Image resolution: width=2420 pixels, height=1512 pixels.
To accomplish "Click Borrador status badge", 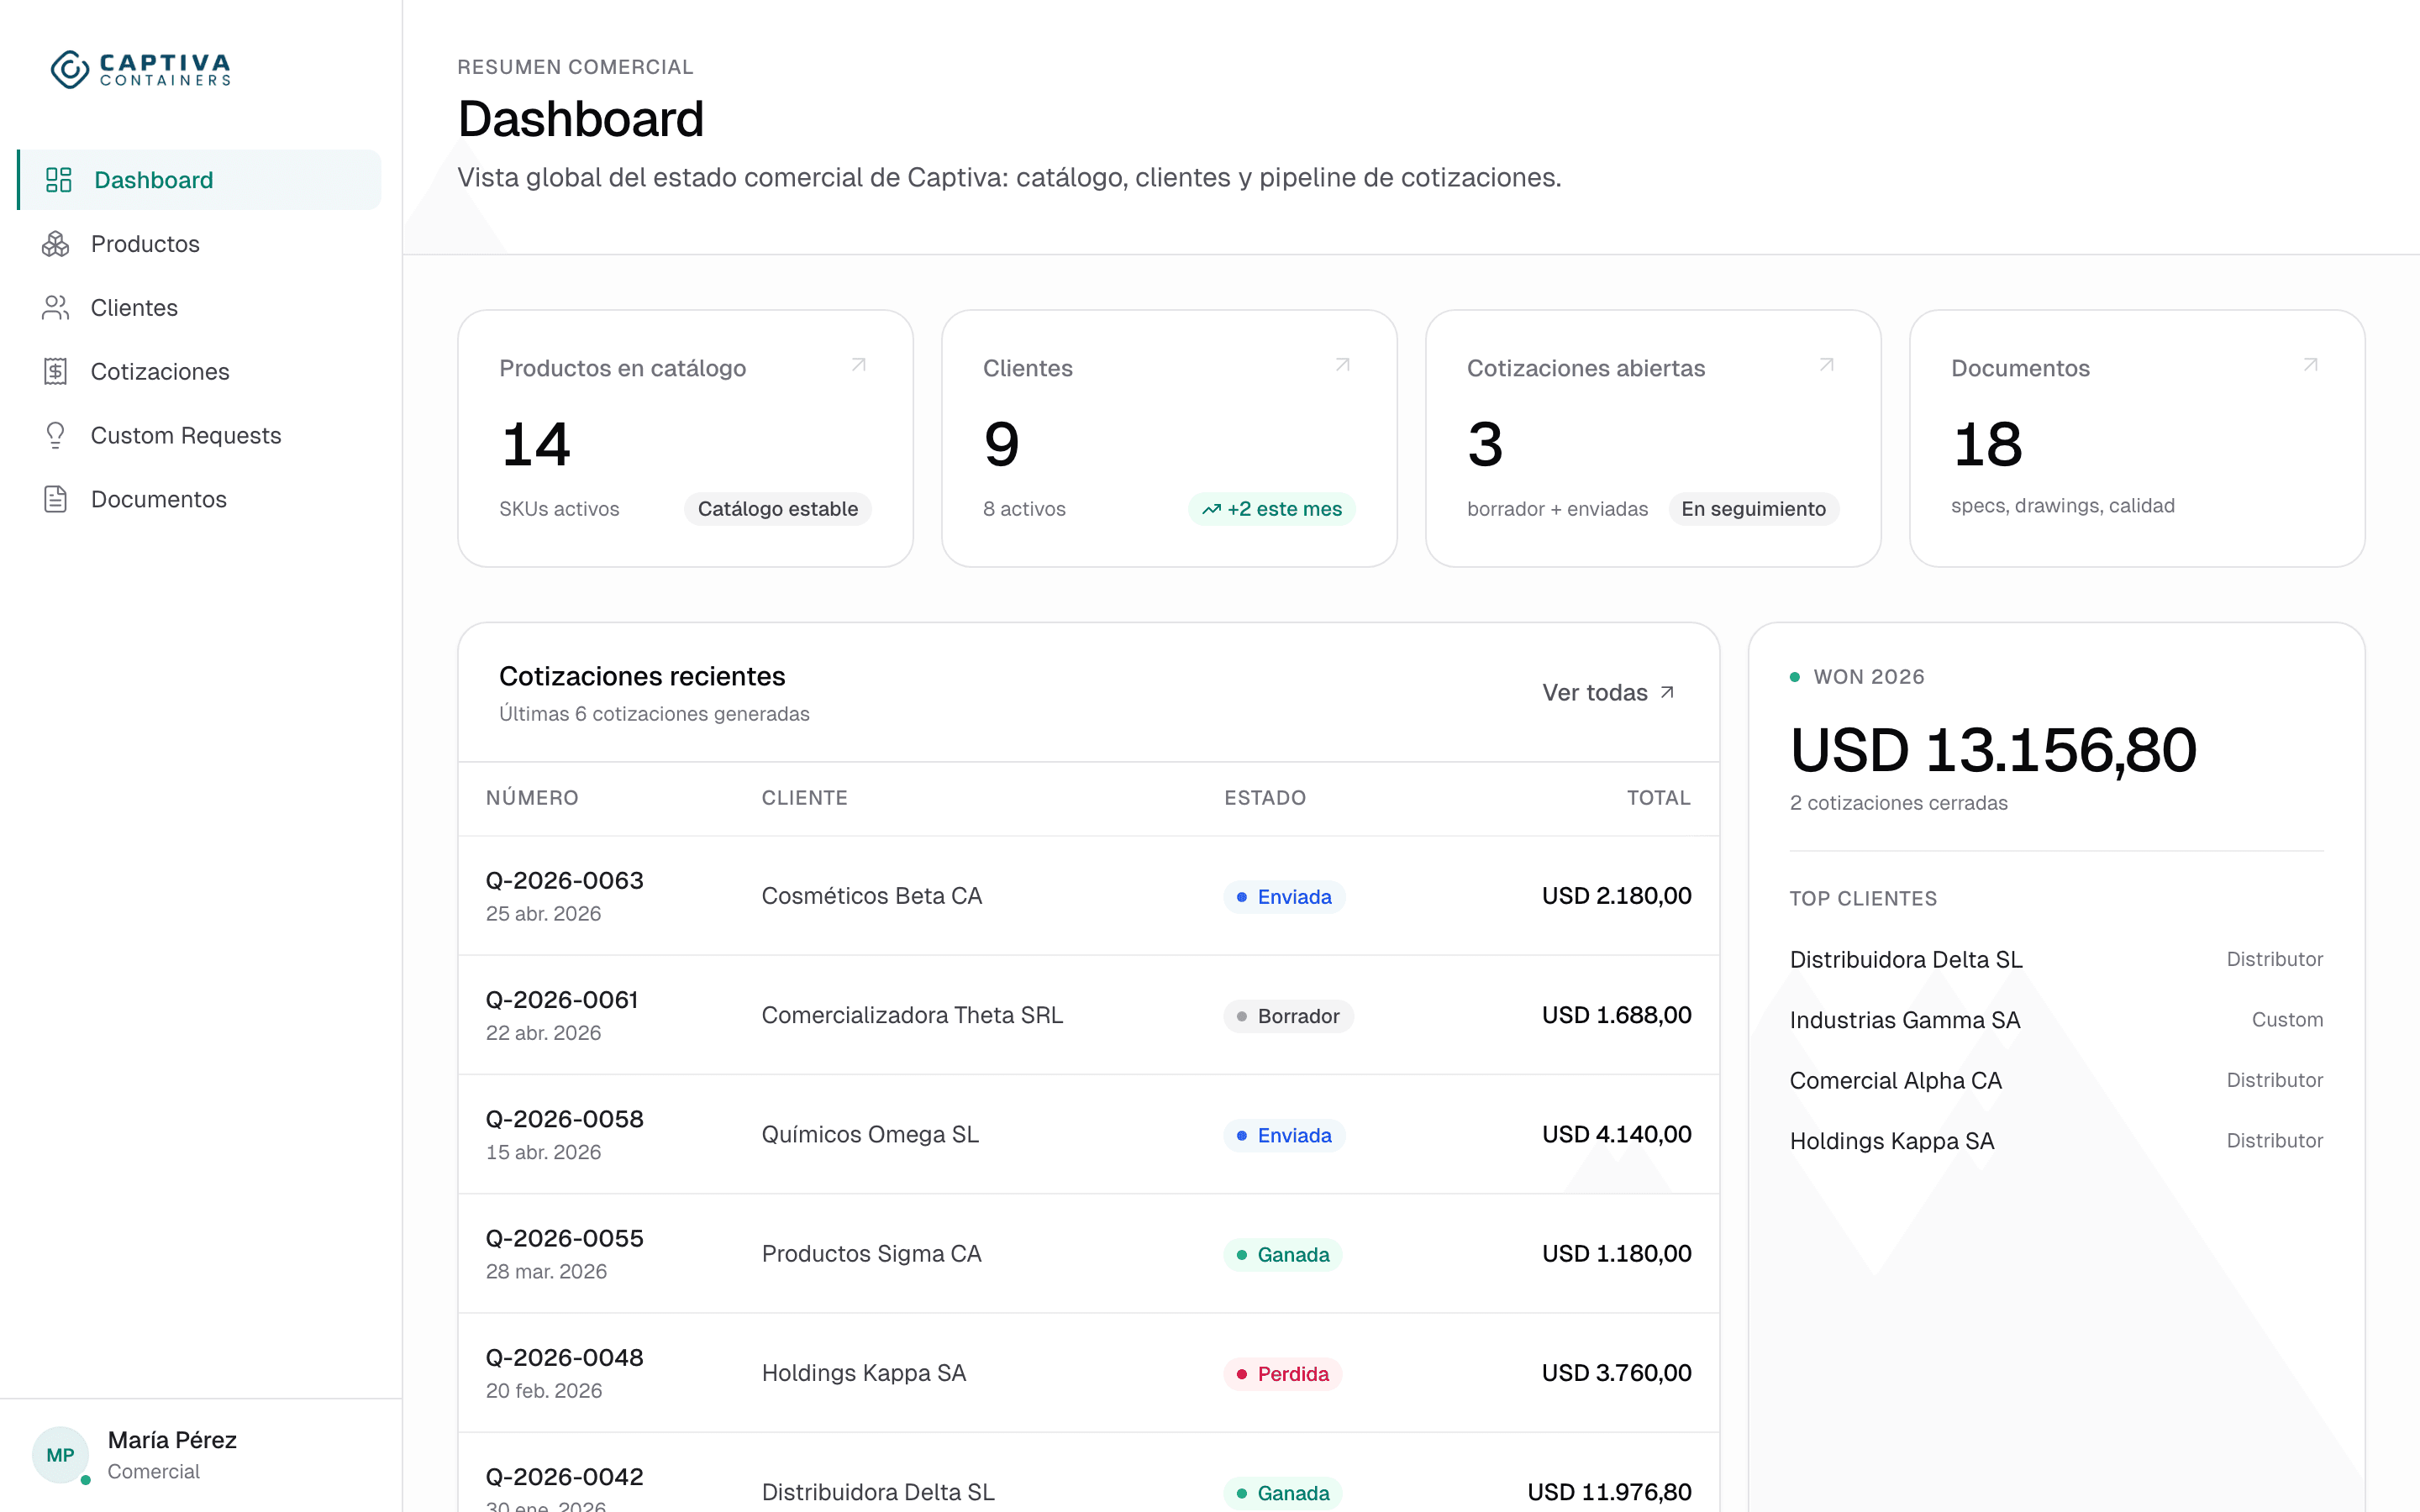I will [1288, 1016].
